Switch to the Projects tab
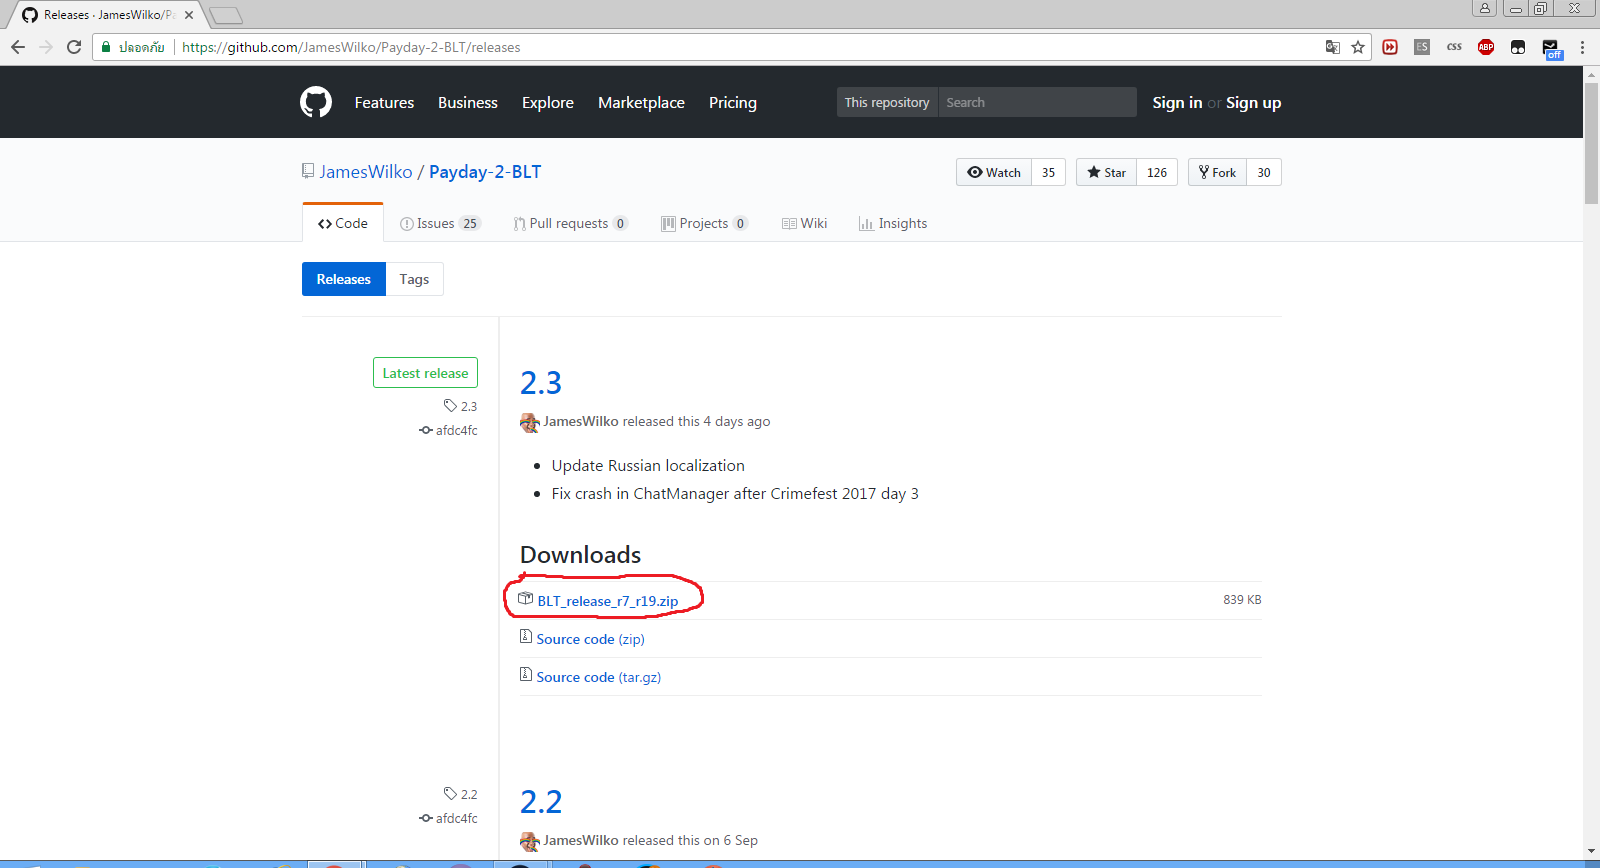This screenshot has height=868, width=1600. (x=704, y=223)
